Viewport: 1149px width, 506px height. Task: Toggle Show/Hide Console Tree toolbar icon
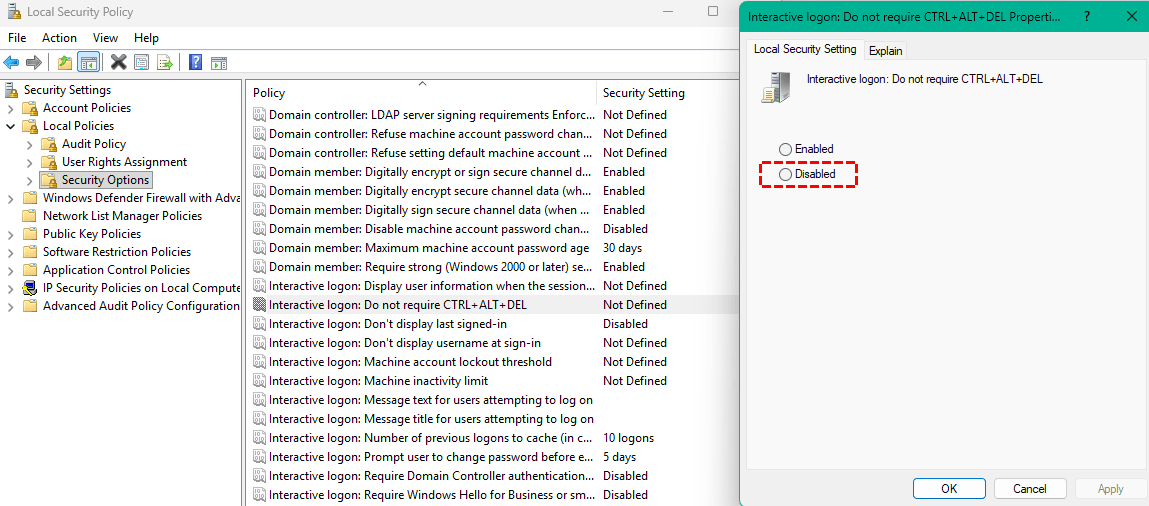[89, 62]
